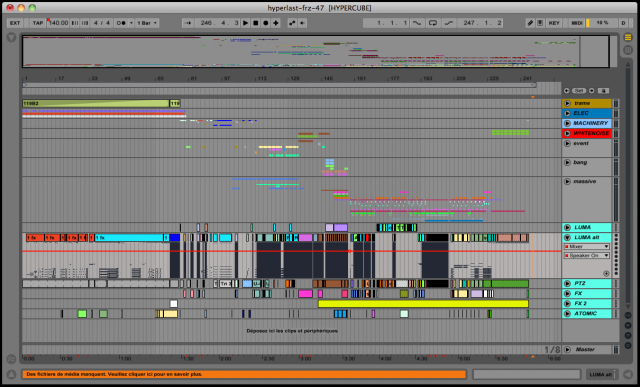Screen dimensions: 640x387
Task: Toggle the metronome switch
Action: pyautogui.click(x=121, y=23)
